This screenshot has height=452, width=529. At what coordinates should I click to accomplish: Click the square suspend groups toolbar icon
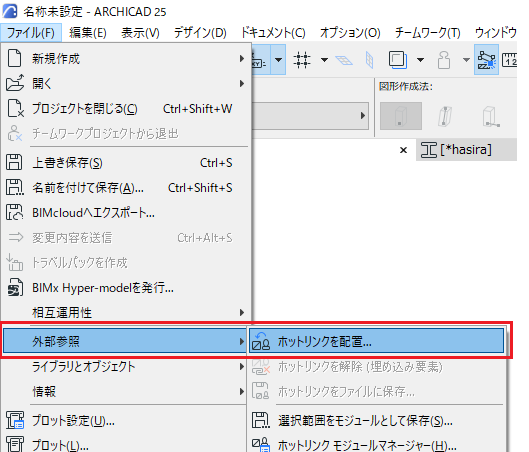click(398, 60)
